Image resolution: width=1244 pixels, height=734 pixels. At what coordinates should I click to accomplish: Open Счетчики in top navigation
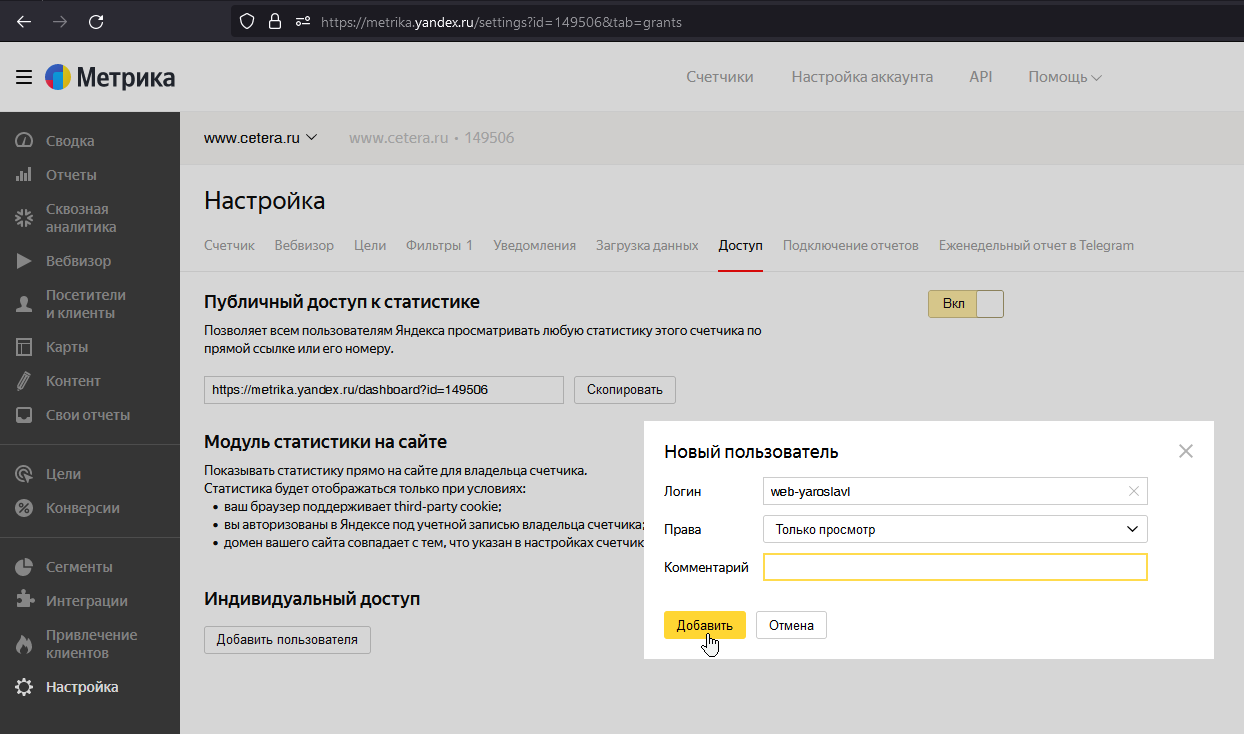pos(719,77)
